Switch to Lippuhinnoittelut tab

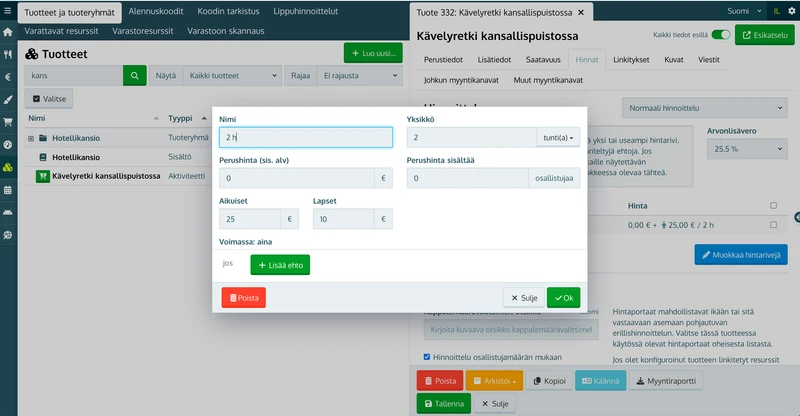[306, 11]
